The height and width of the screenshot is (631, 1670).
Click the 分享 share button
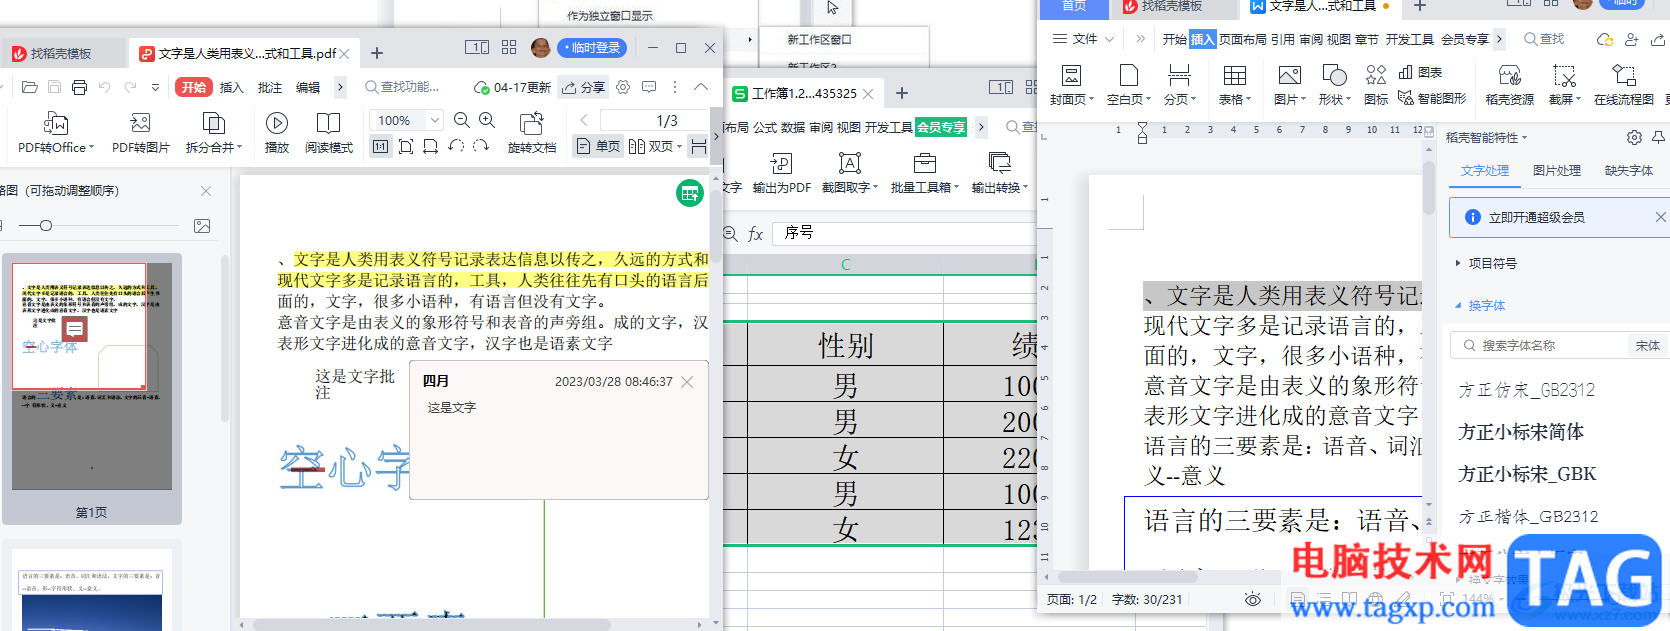(583, 87)
